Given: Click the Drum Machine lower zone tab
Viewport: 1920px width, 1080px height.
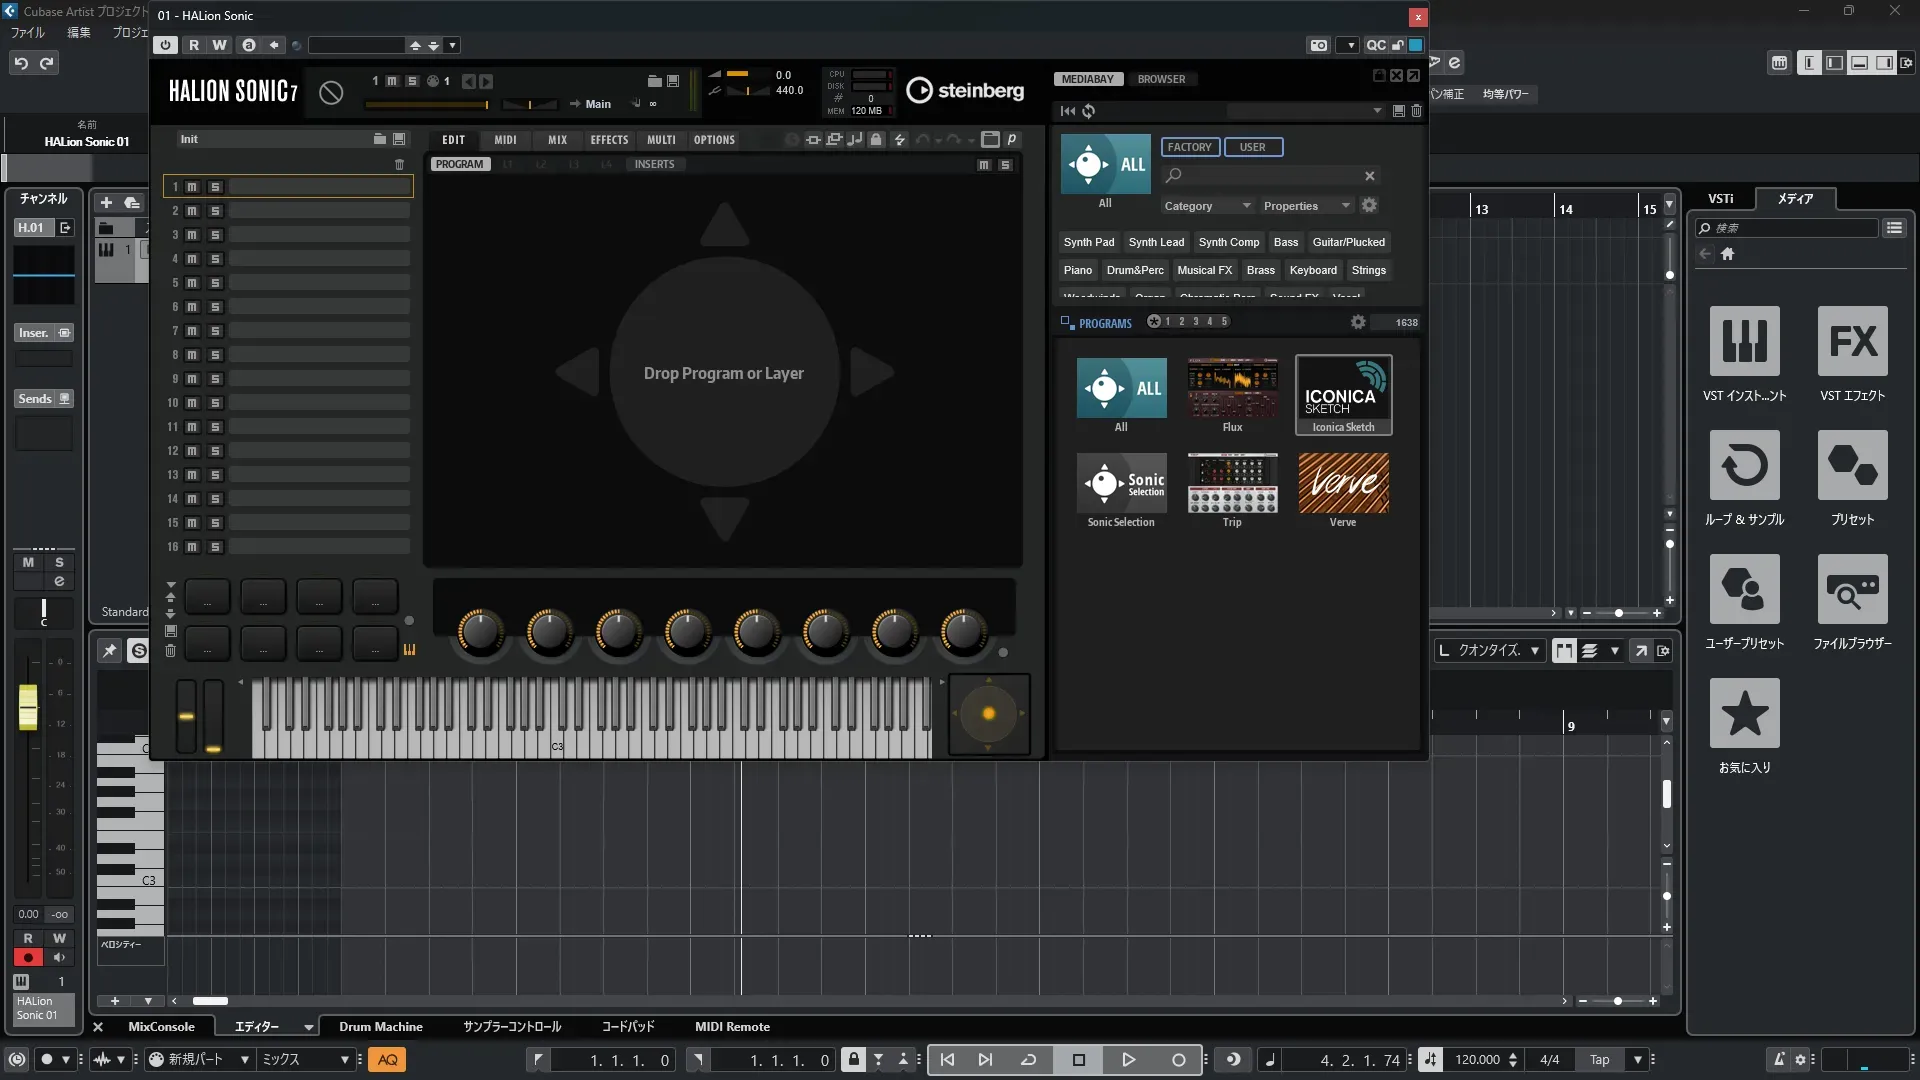Looking at the screenshot, I should tap(380, 1027).
